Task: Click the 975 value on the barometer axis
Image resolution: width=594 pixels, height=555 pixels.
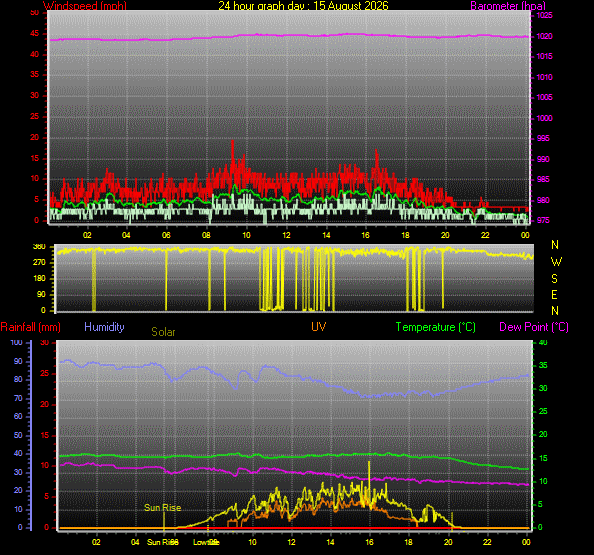Action: point(543,220)
